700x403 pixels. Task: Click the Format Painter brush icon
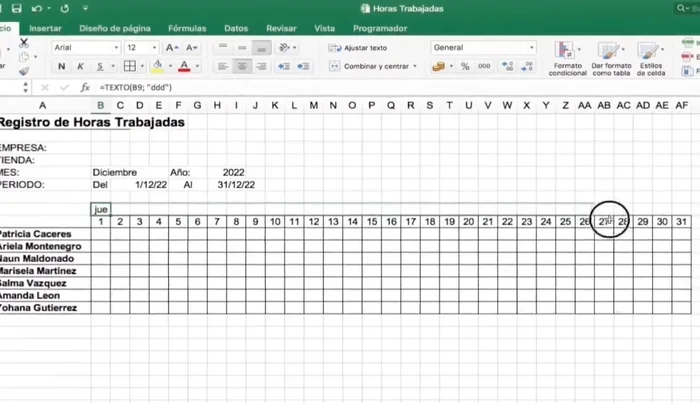(24, 71)
